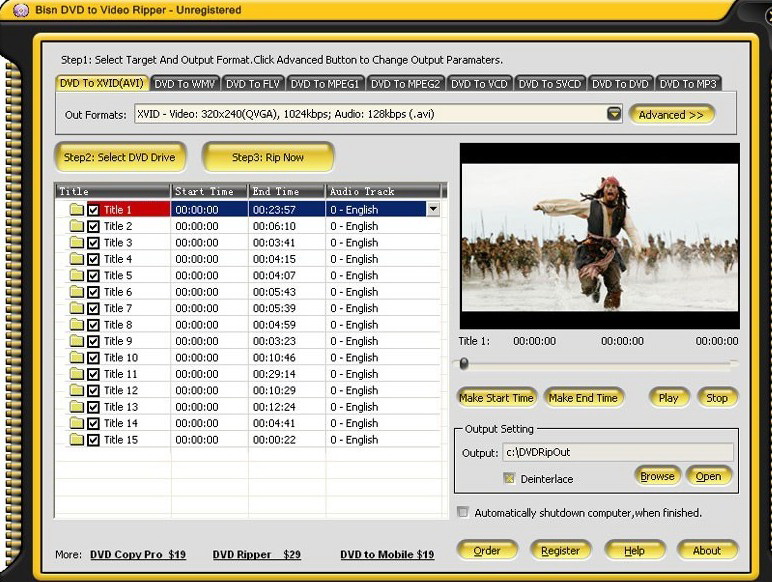The height and width of the screenshot is (582, 772).
Task: Click the folder icon beside Title 12
Action: [x=76, y=390]
